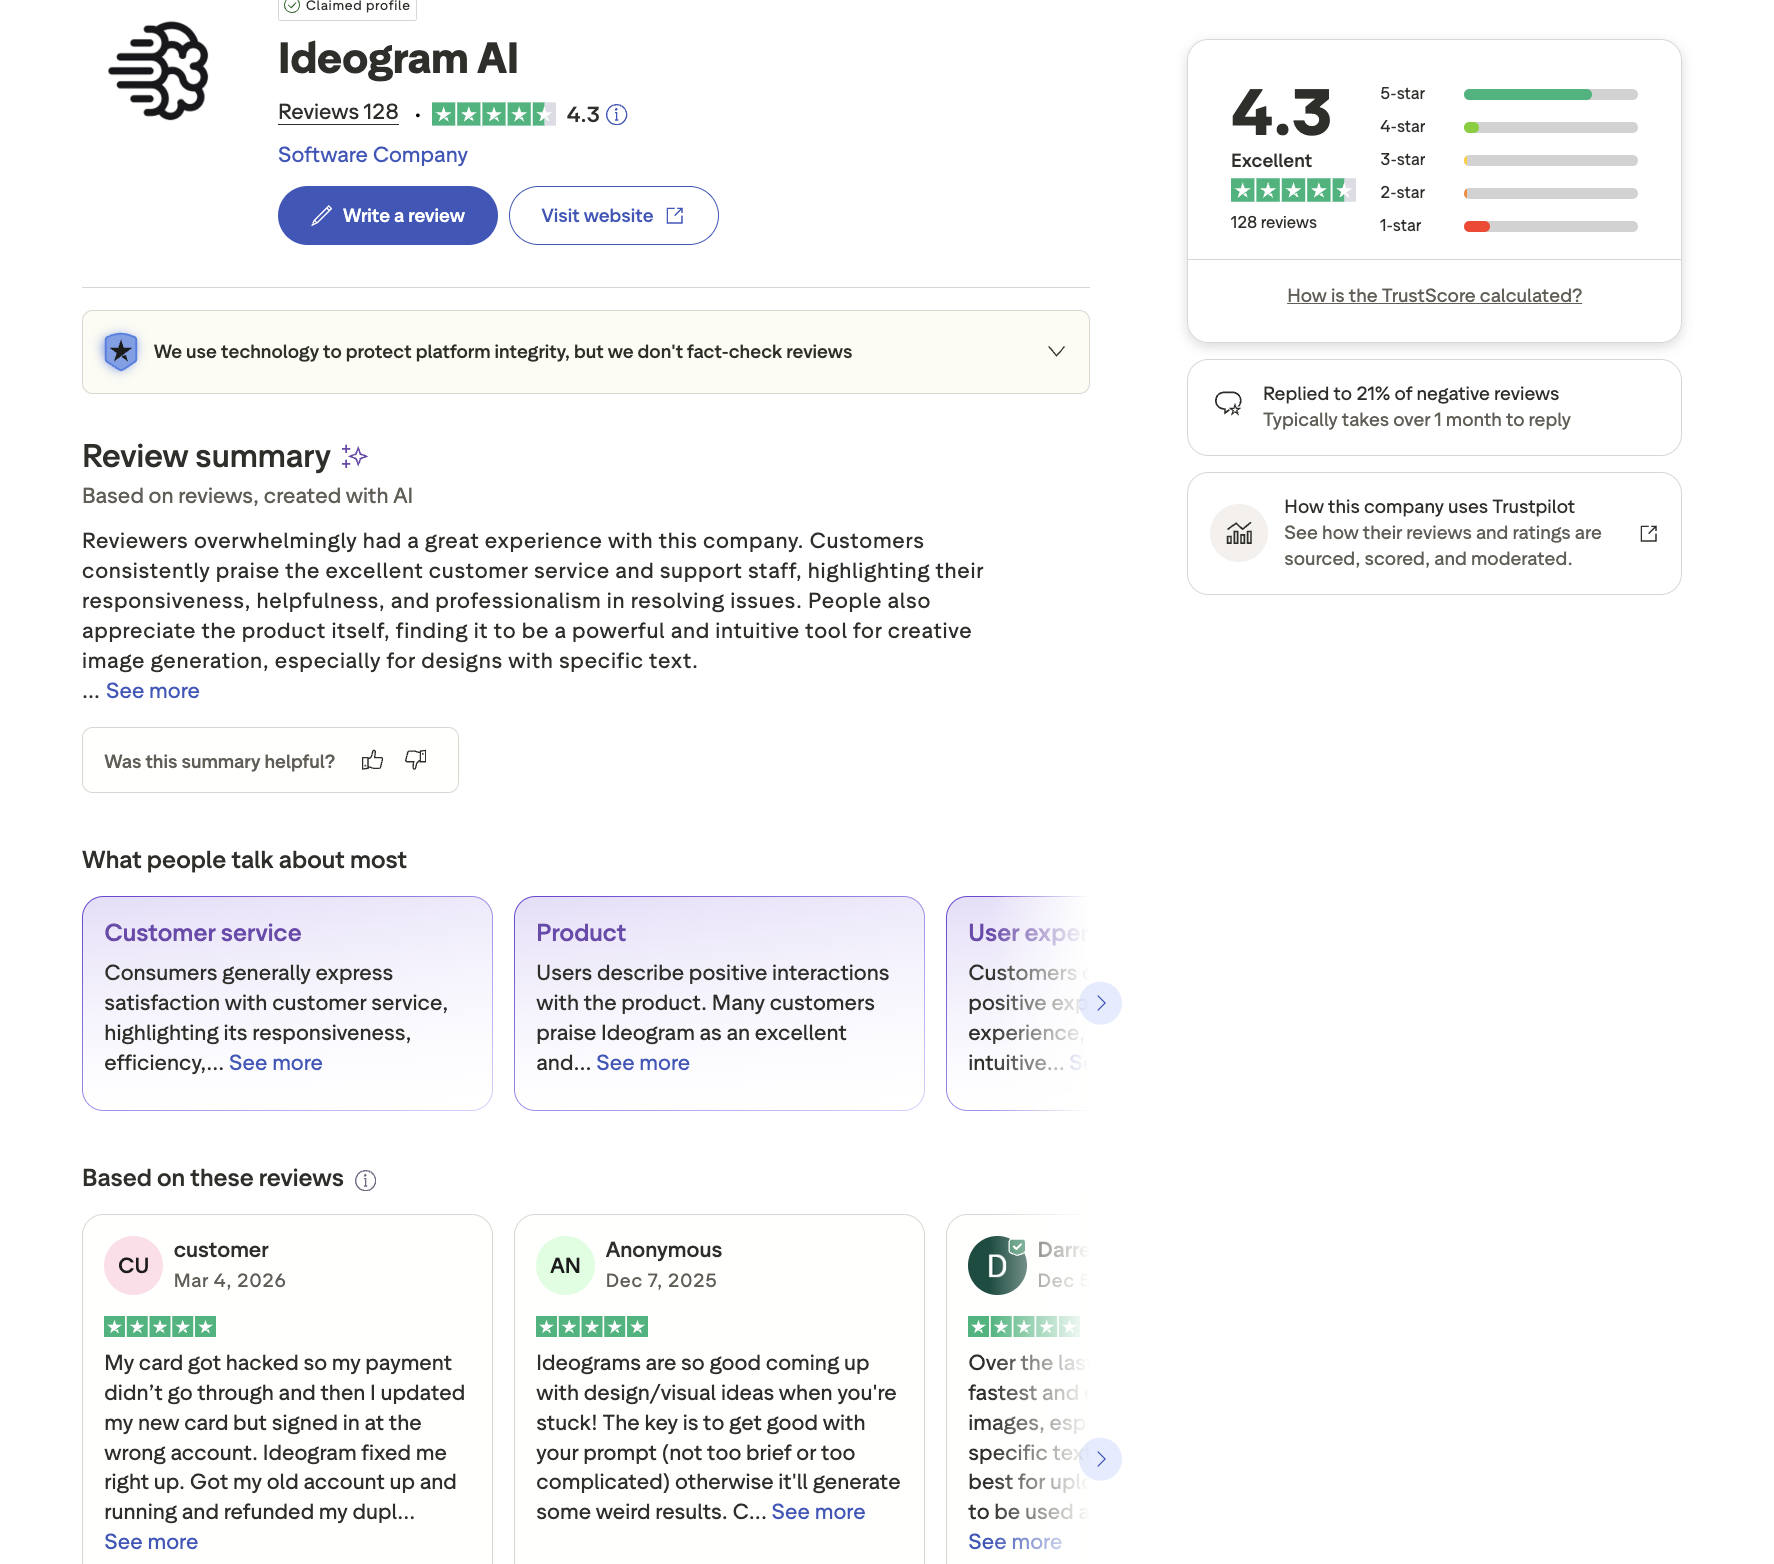
Task: Mark the summary unhelpful with thumbs down
Action: click(x=416, y=760)
